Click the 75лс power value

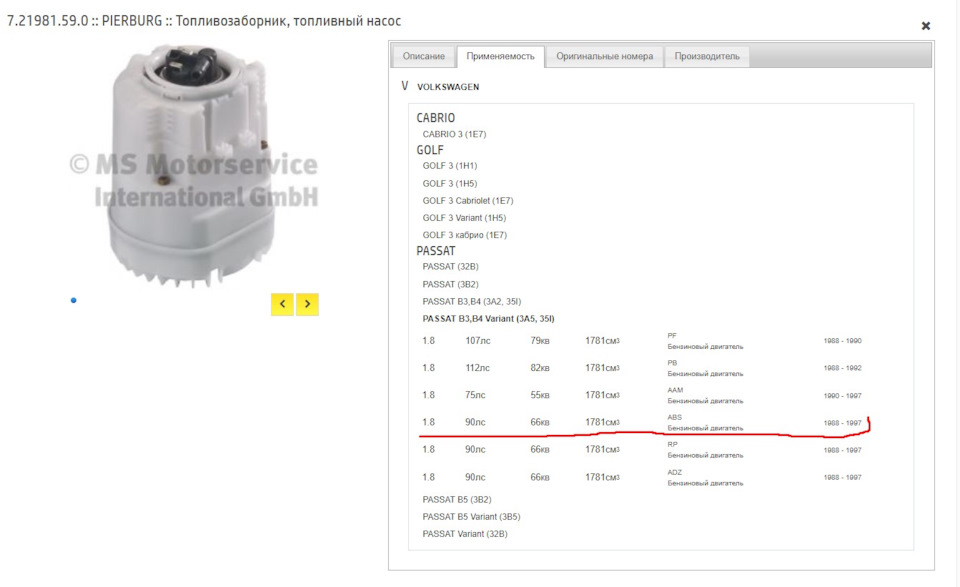[475, 395]
